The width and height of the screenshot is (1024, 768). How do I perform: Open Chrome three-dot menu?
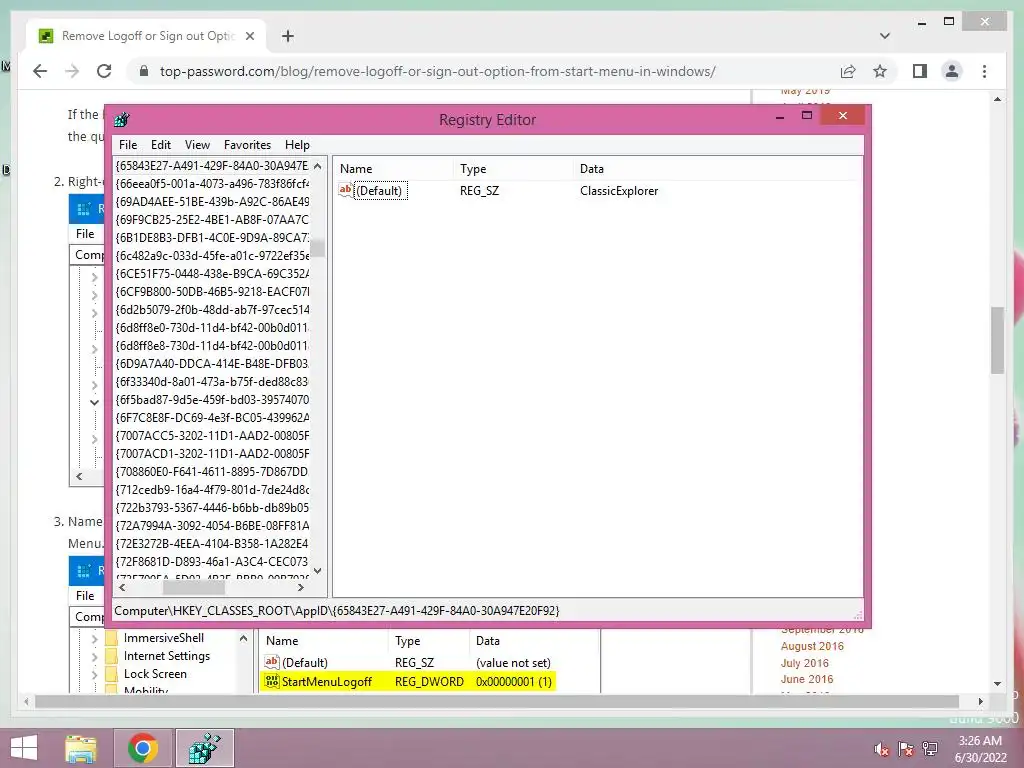984,71
